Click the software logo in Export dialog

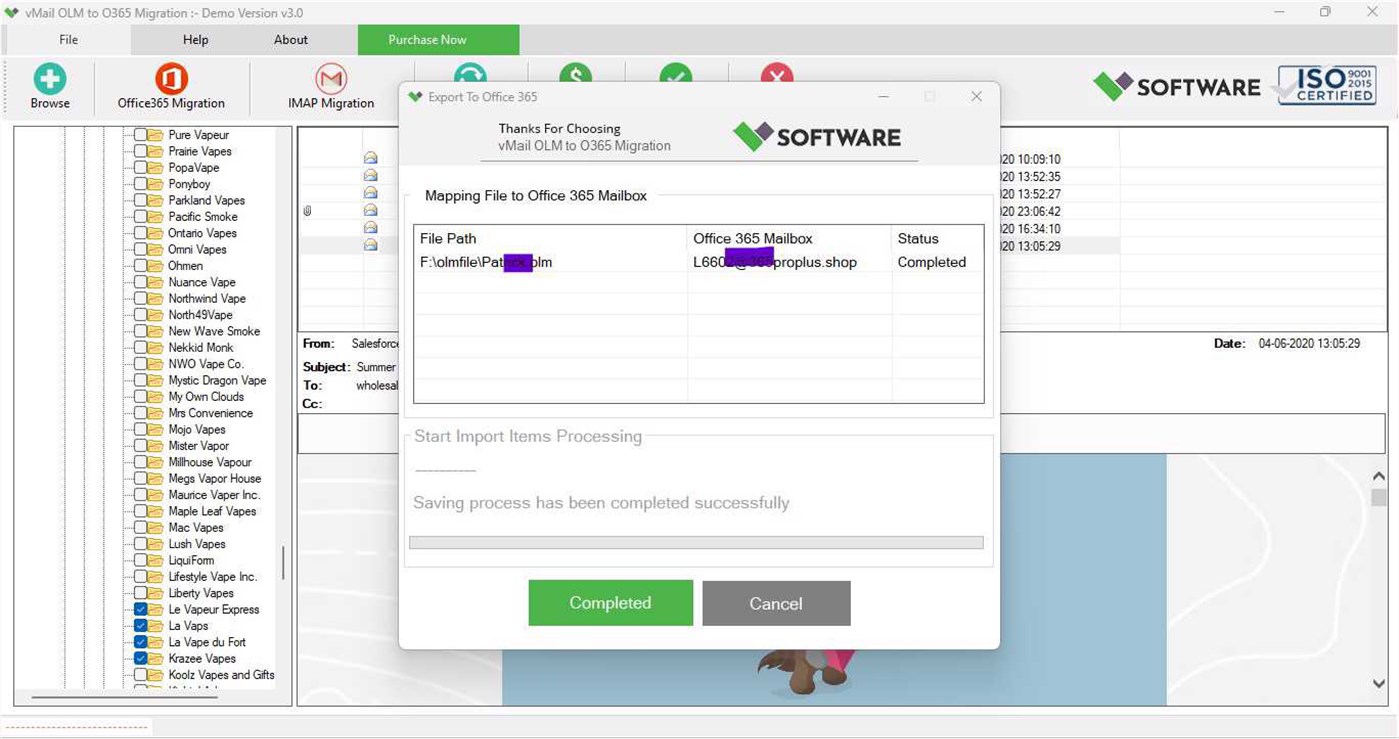coord(816,137)
